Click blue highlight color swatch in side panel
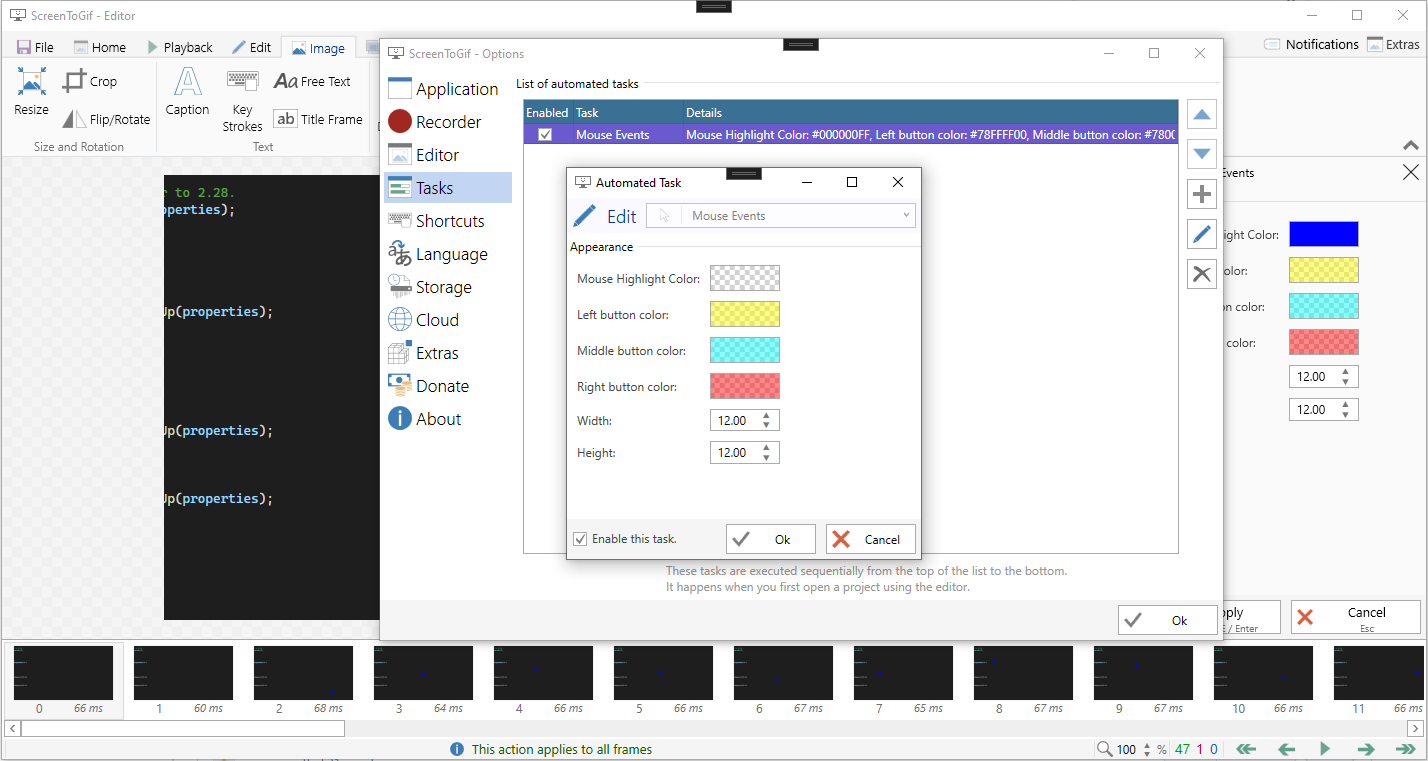This screenshot has width=1428, height=761. pos(1324,234)
